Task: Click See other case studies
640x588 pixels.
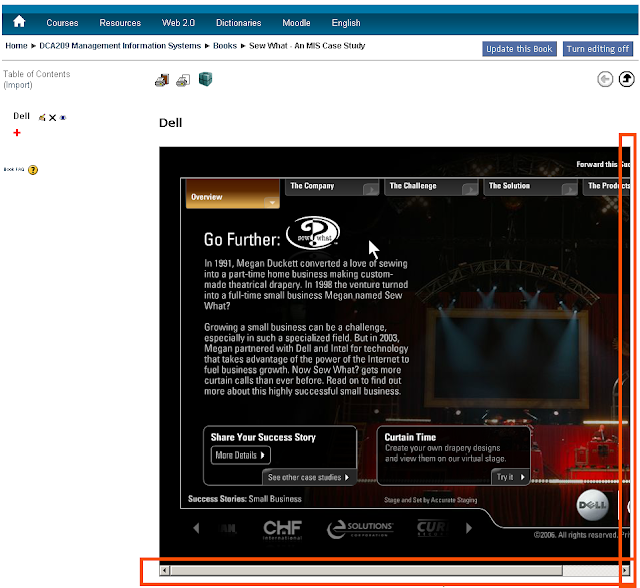Action: click(309, 477)
